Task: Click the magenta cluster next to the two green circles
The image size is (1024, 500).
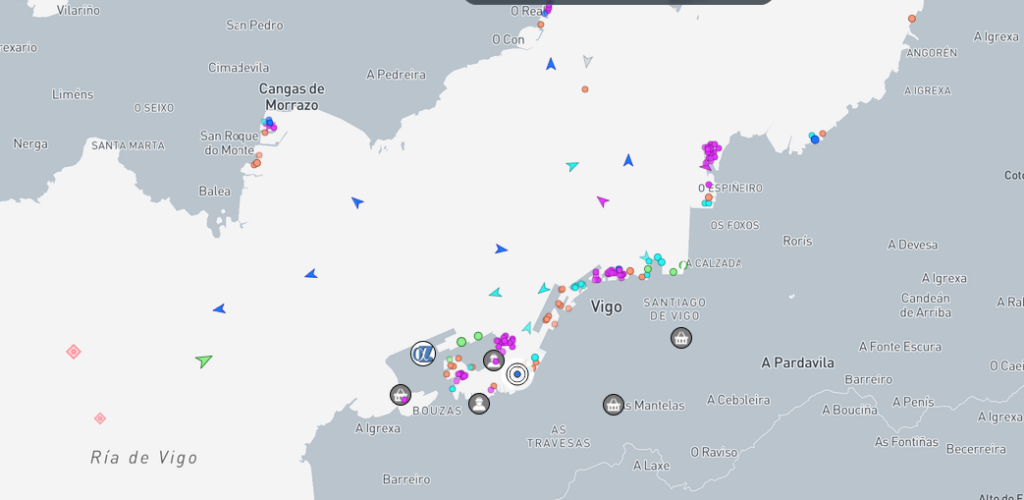Action: pos(504,341)
